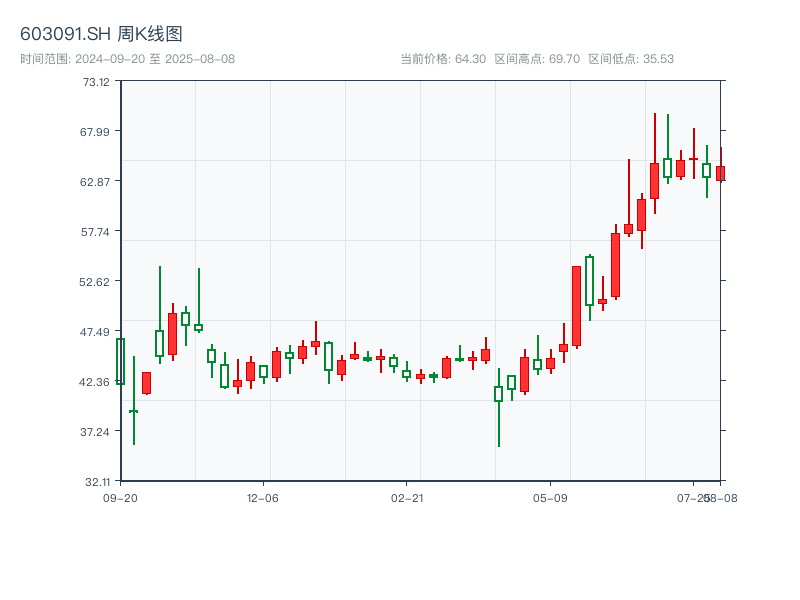
Task: Click the y-axis value 42.36
Action: pyautogui.click(x=94, y=382)
